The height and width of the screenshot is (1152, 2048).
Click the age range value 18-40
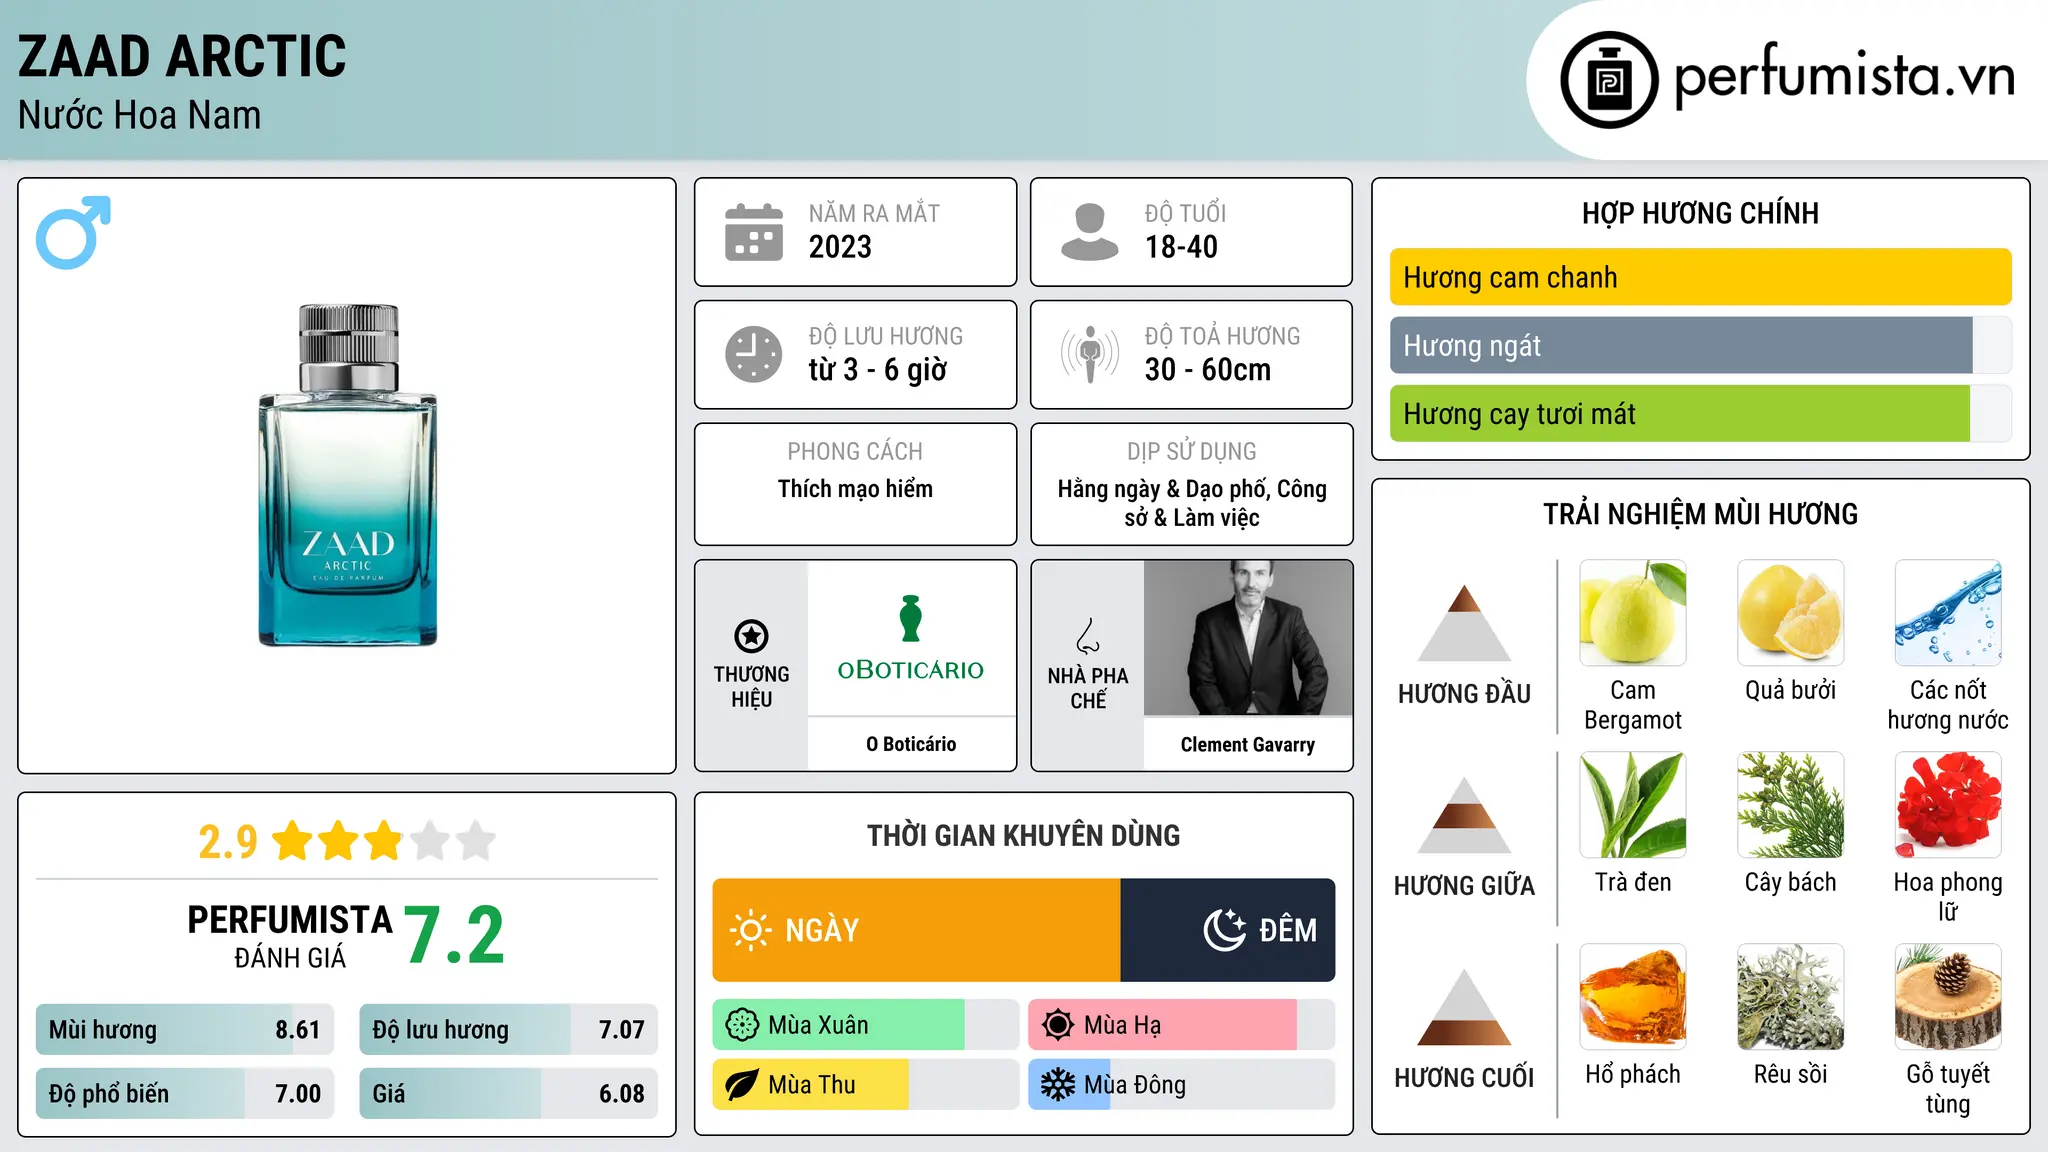point(1181,247)
